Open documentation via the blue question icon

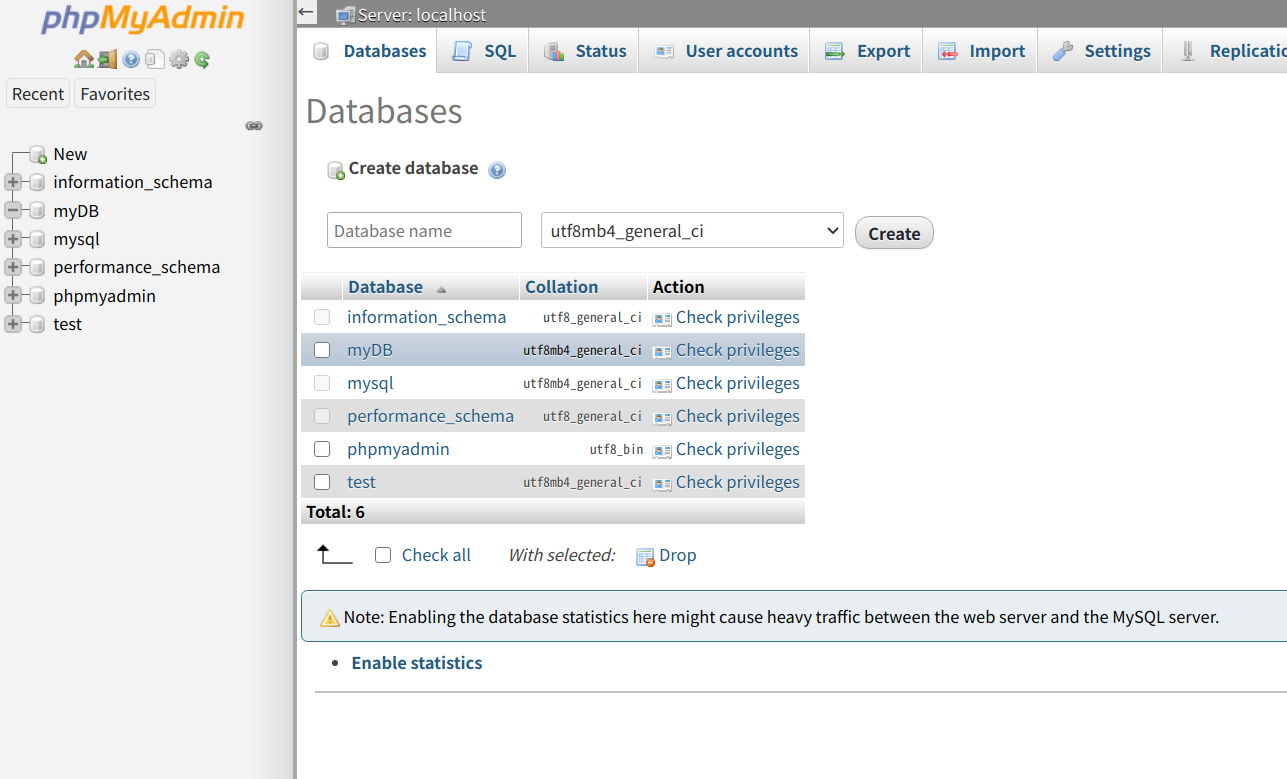(x=130, y=59)
